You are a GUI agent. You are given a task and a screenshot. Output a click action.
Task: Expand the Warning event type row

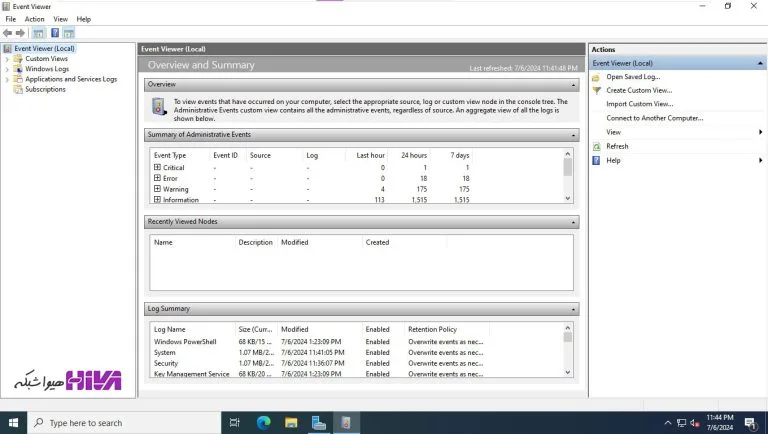pos(157,189)
